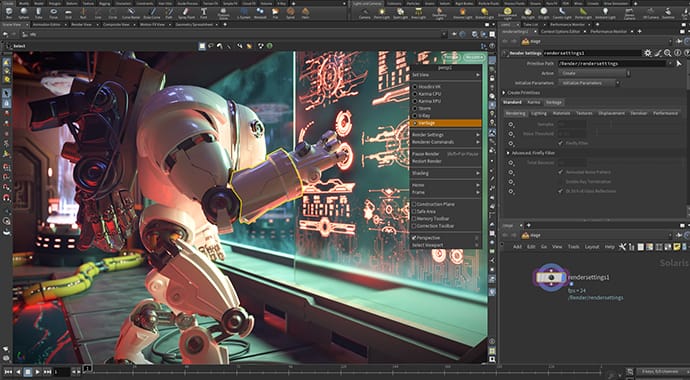The width and height of the screenshot is (690, 380).
Task: Enable the Safe Area checkbox
Action: [x=414, y=212]
